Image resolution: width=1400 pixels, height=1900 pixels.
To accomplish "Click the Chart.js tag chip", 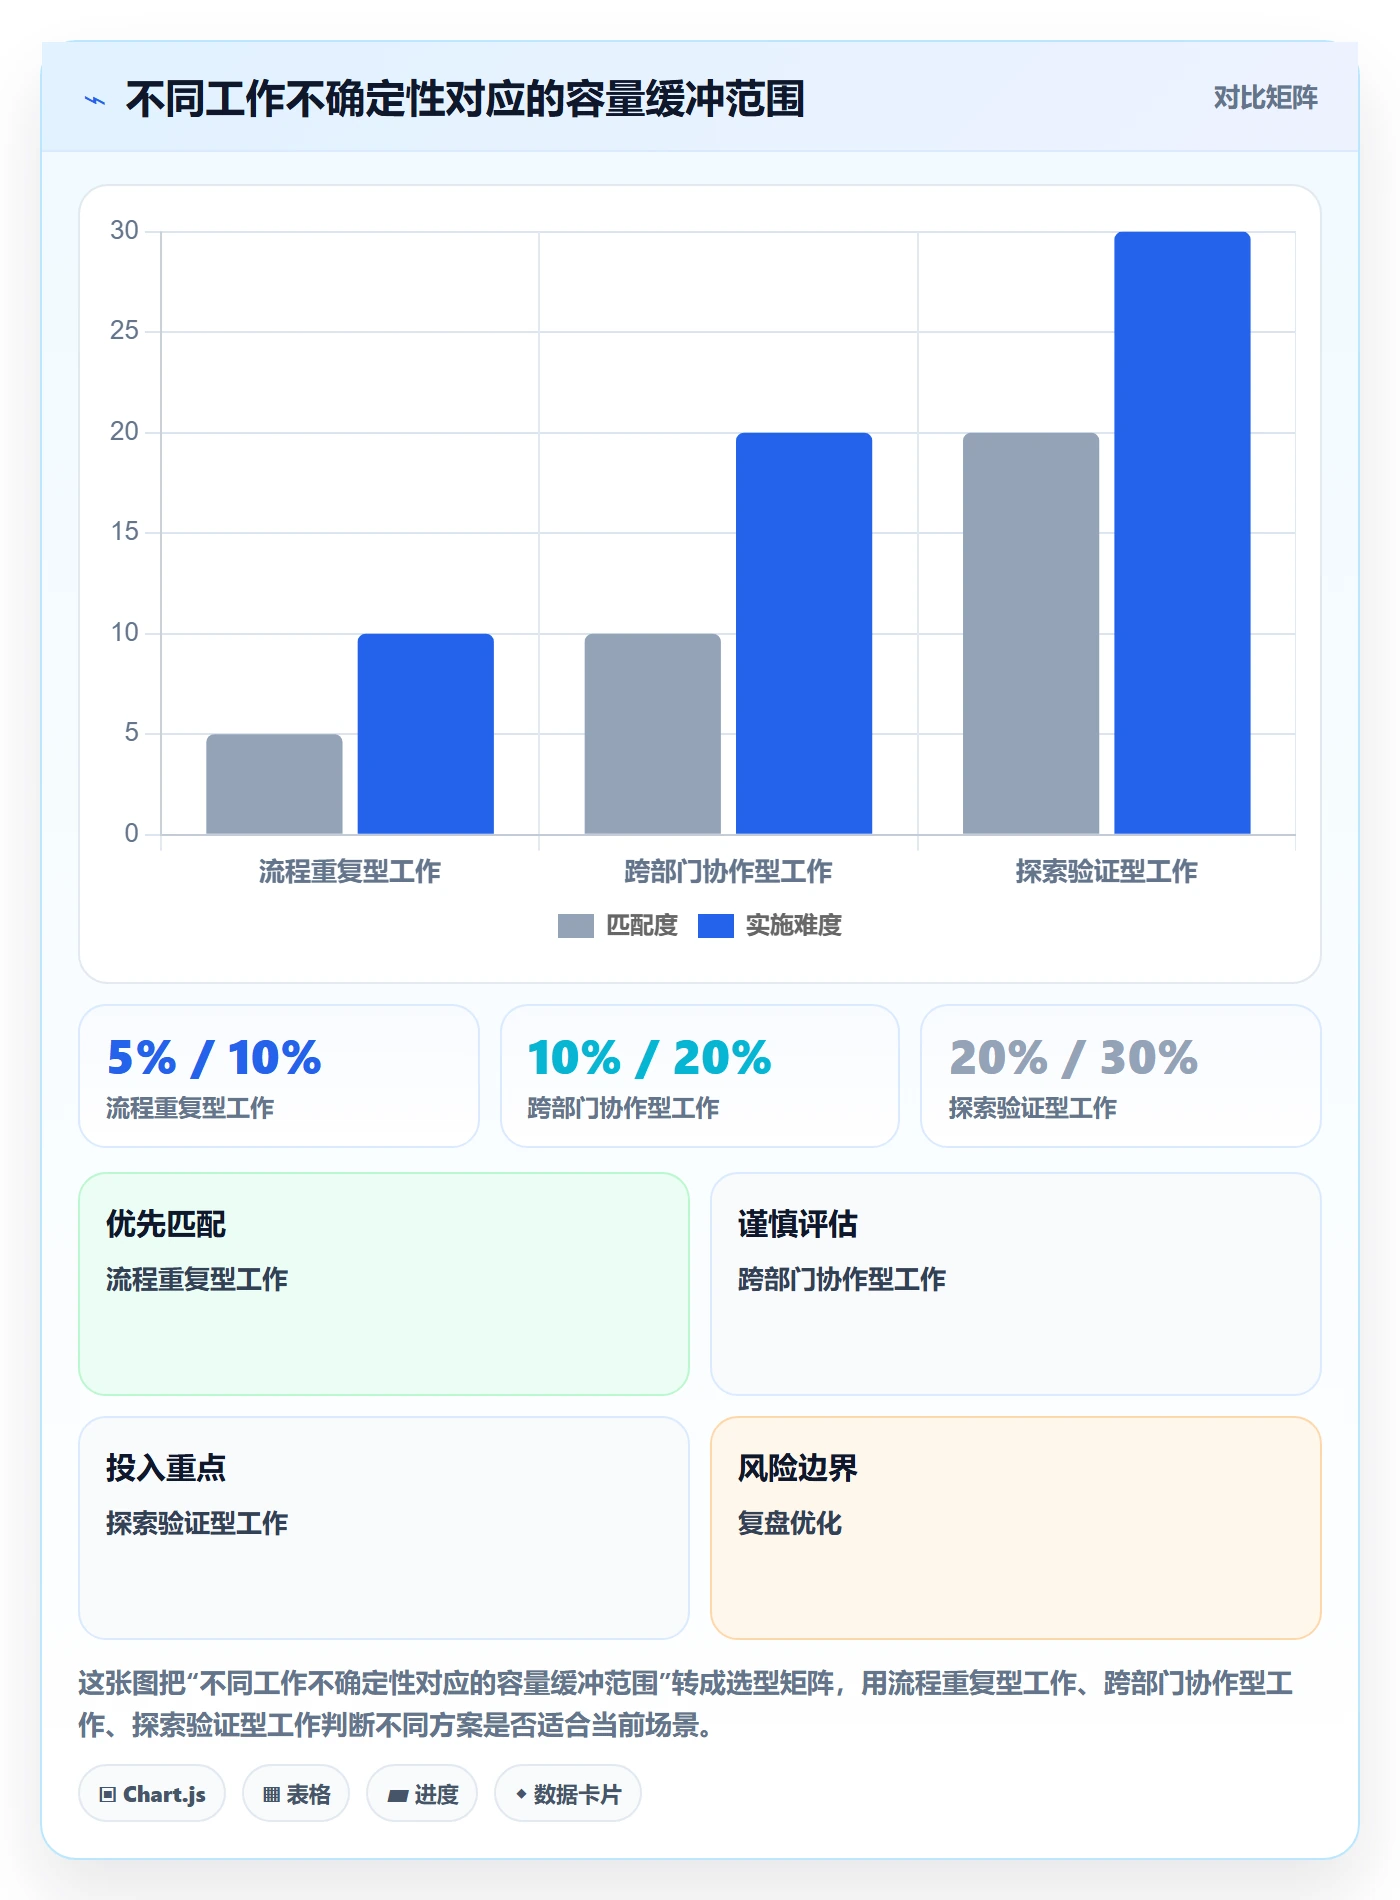I will click(152, 1794).
